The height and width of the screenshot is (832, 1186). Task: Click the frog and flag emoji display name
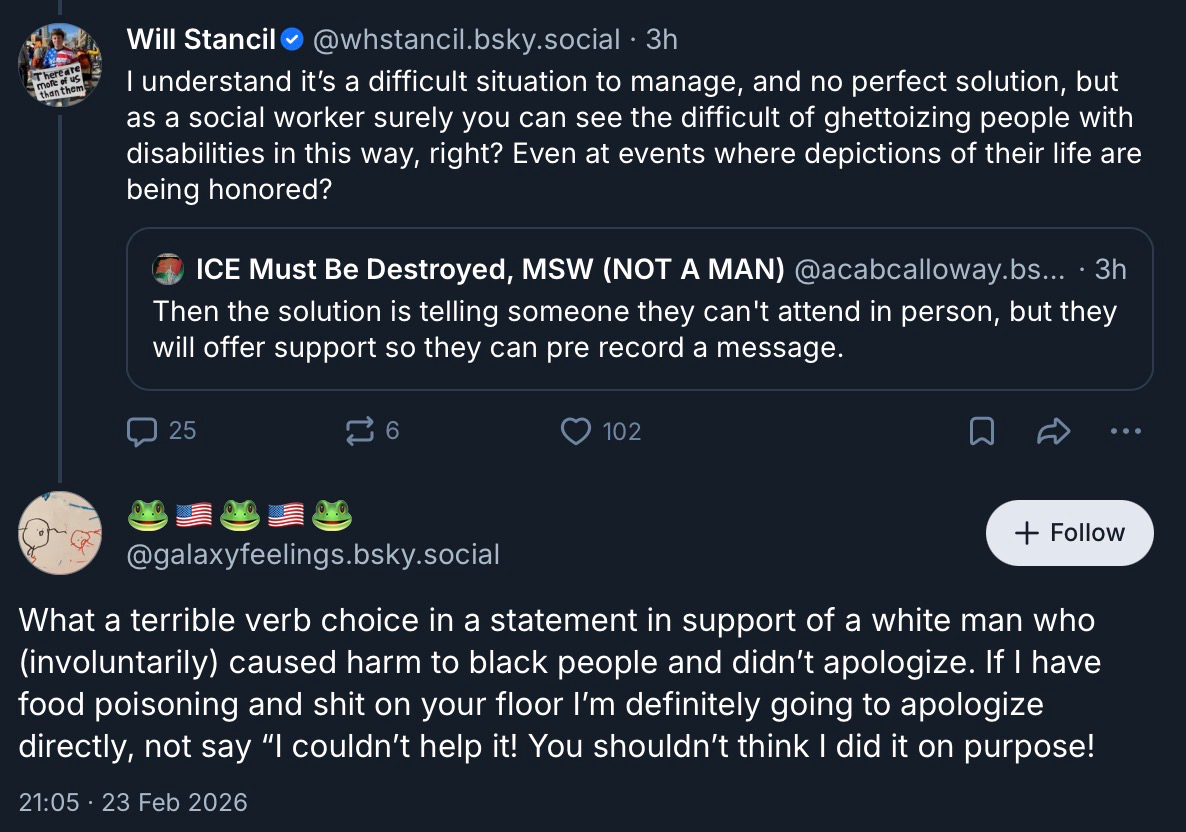(240, 516)
